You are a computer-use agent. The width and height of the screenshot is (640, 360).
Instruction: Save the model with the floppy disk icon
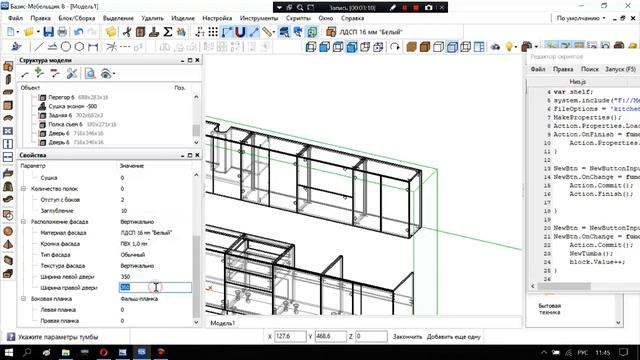point(48,32)
